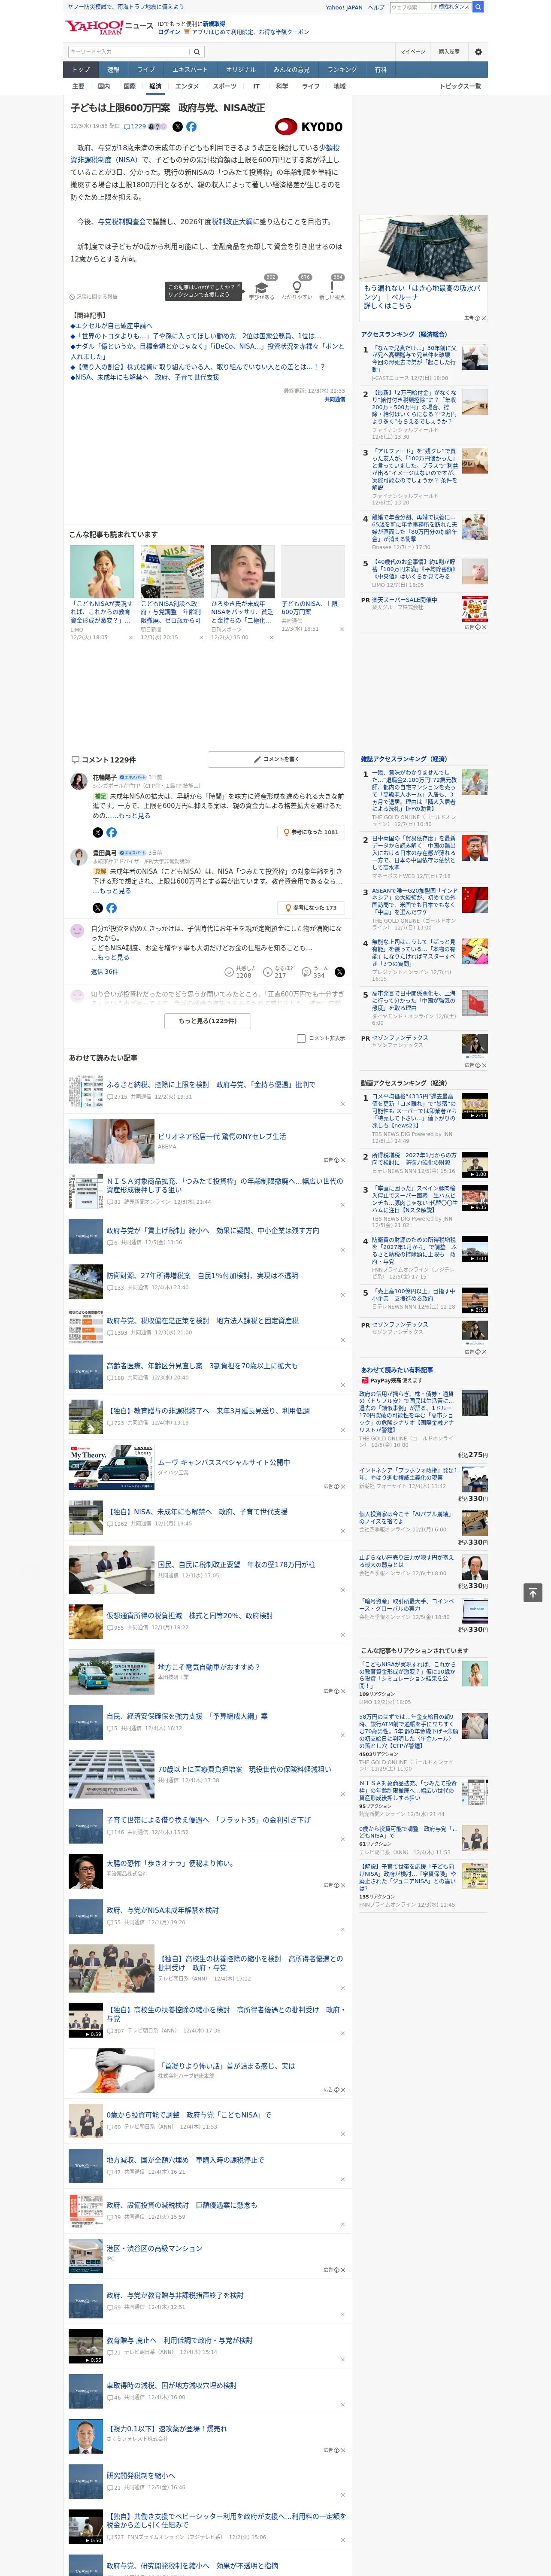551x2576 pixels.
Task: Click the 共感した 1208 reaction face
Action: pos(229,971)
